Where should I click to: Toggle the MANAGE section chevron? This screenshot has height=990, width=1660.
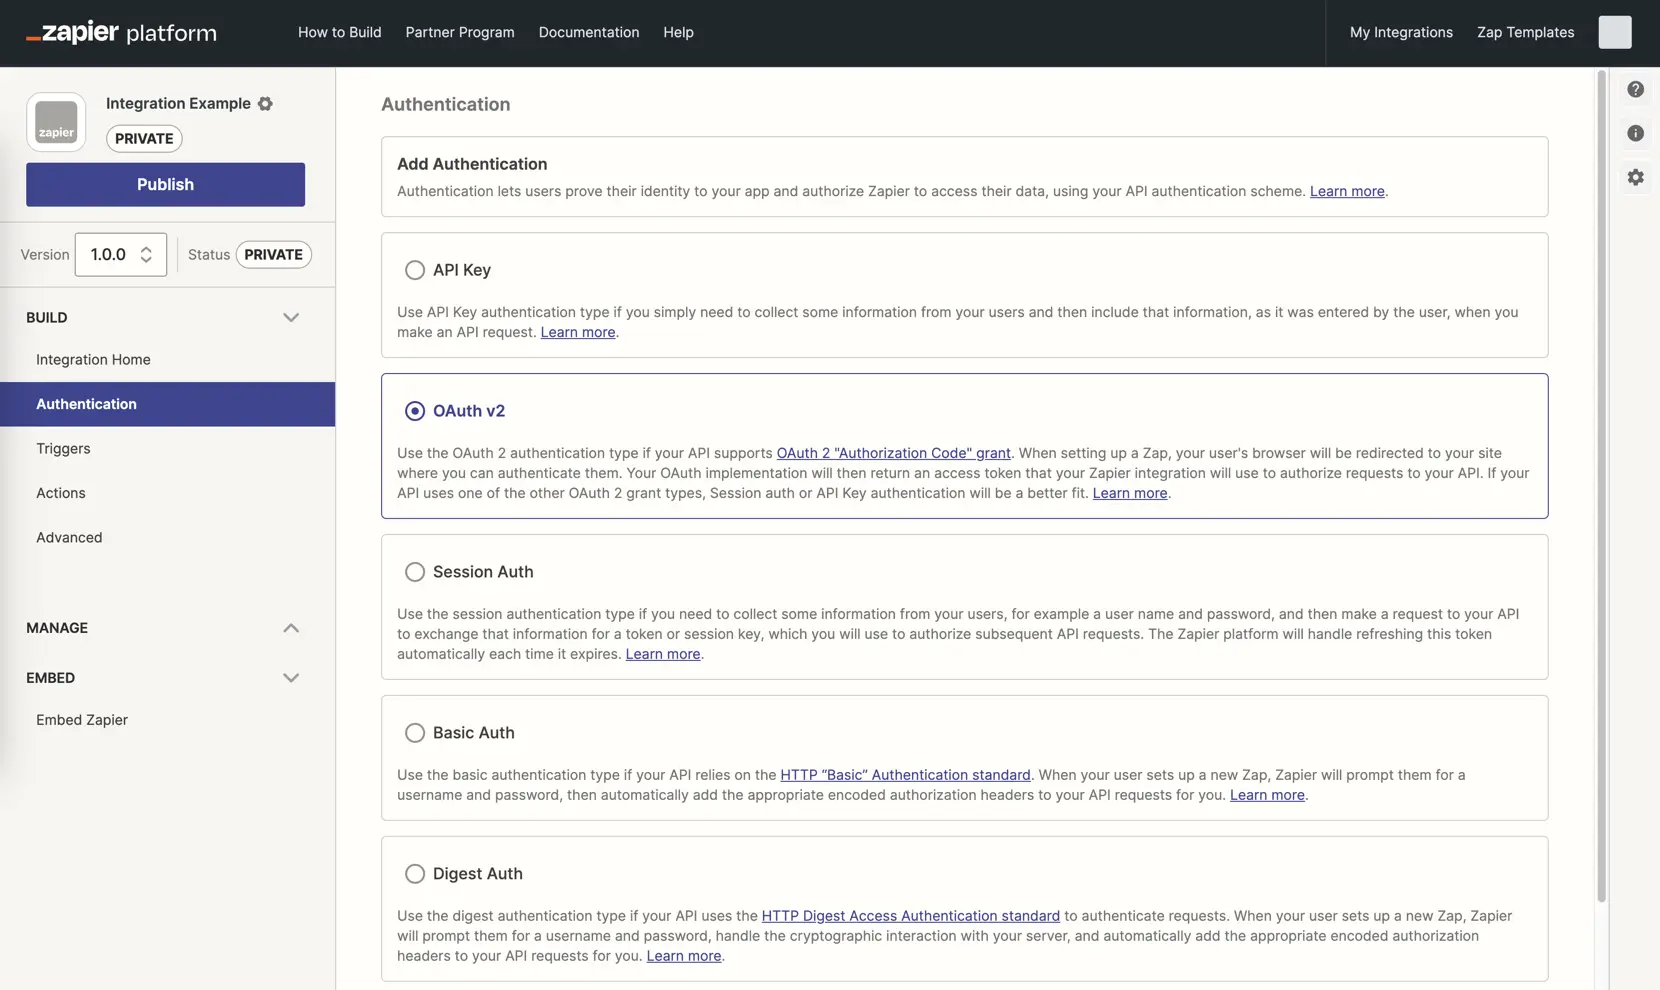pyautogui.click(x=290, y=628)
